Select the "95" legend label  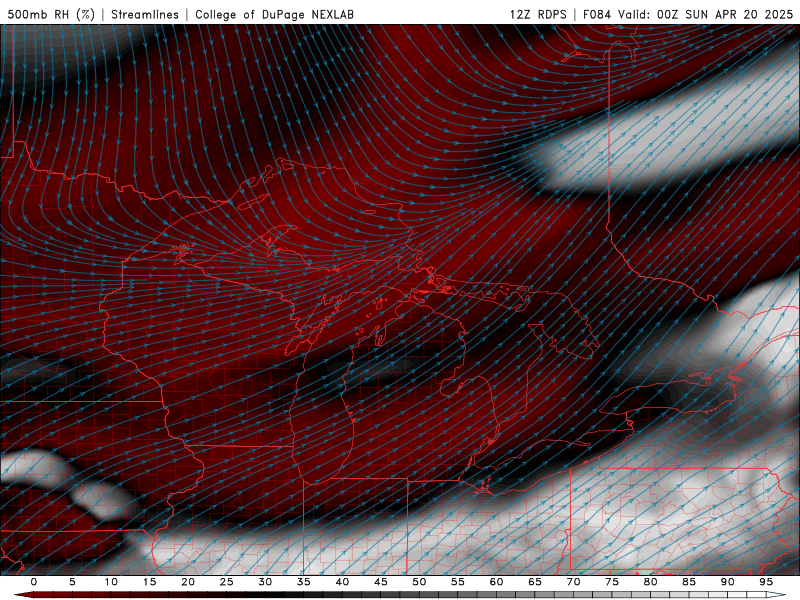coord(766,582)
